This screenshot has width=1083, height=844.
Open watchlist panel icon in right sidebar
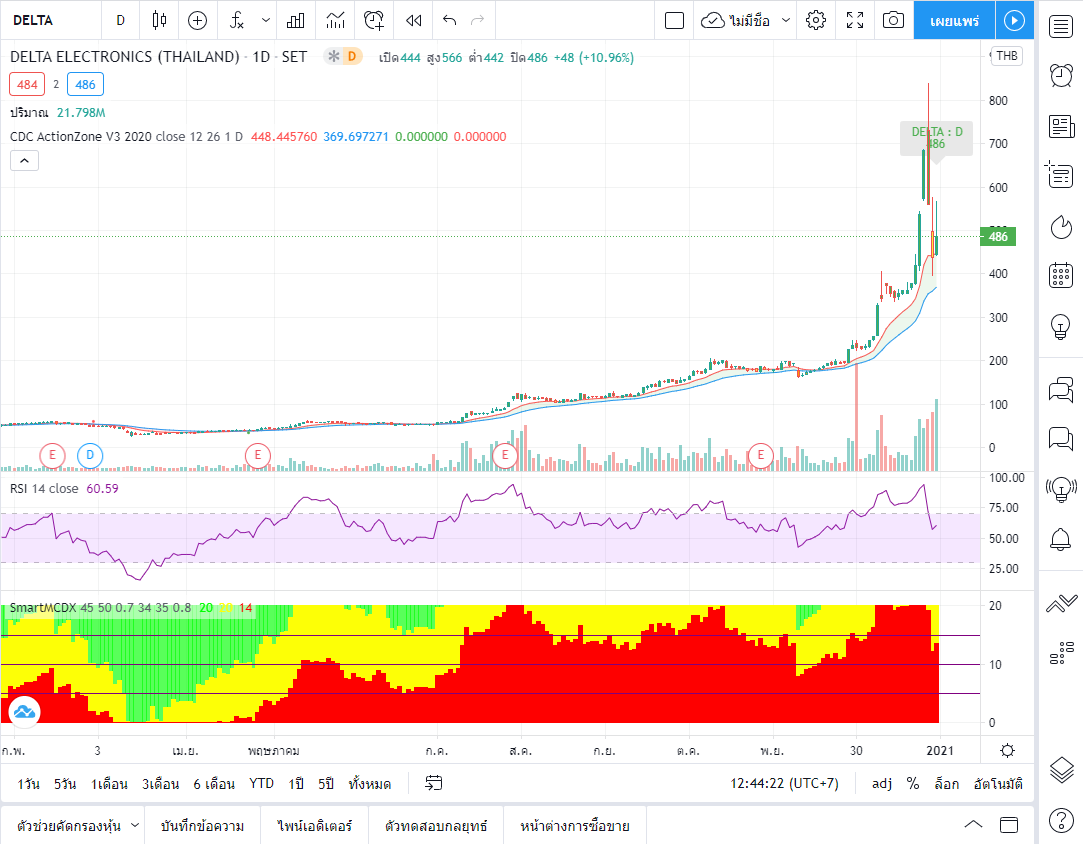[x=1061, y=26]
